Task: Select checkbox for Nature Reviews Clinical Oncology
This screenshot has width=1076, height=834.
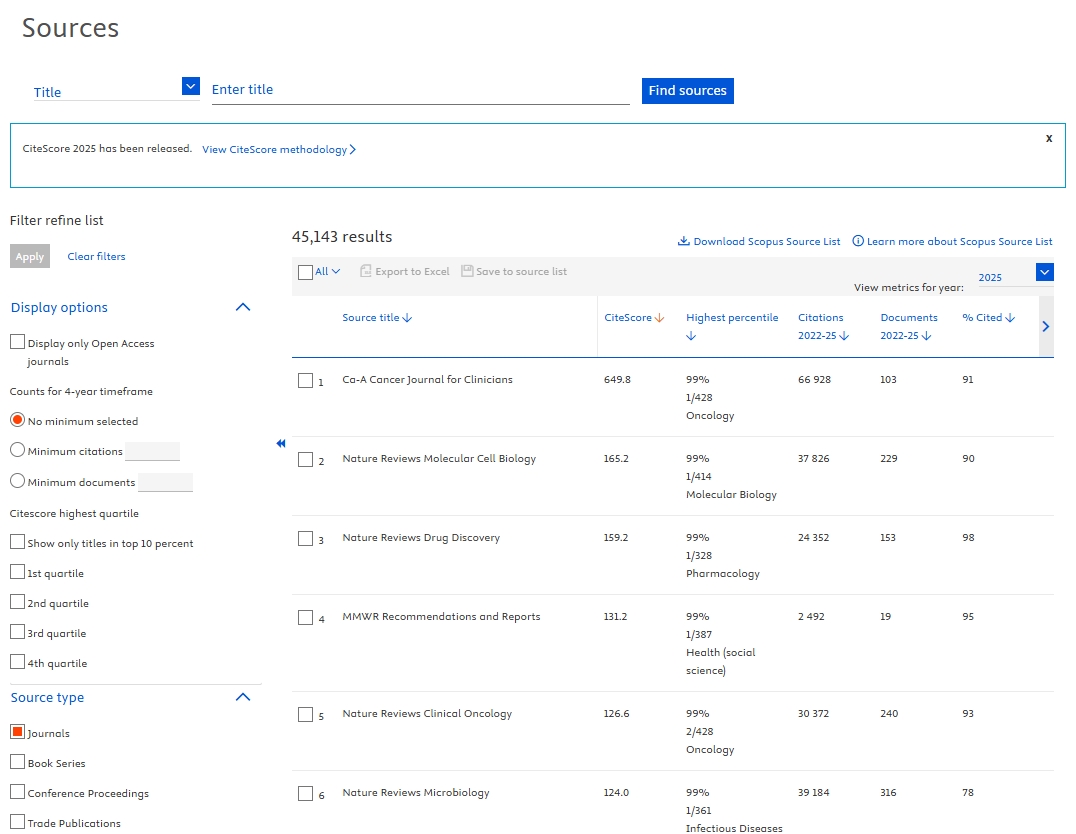Action: [x=305, y=715]
